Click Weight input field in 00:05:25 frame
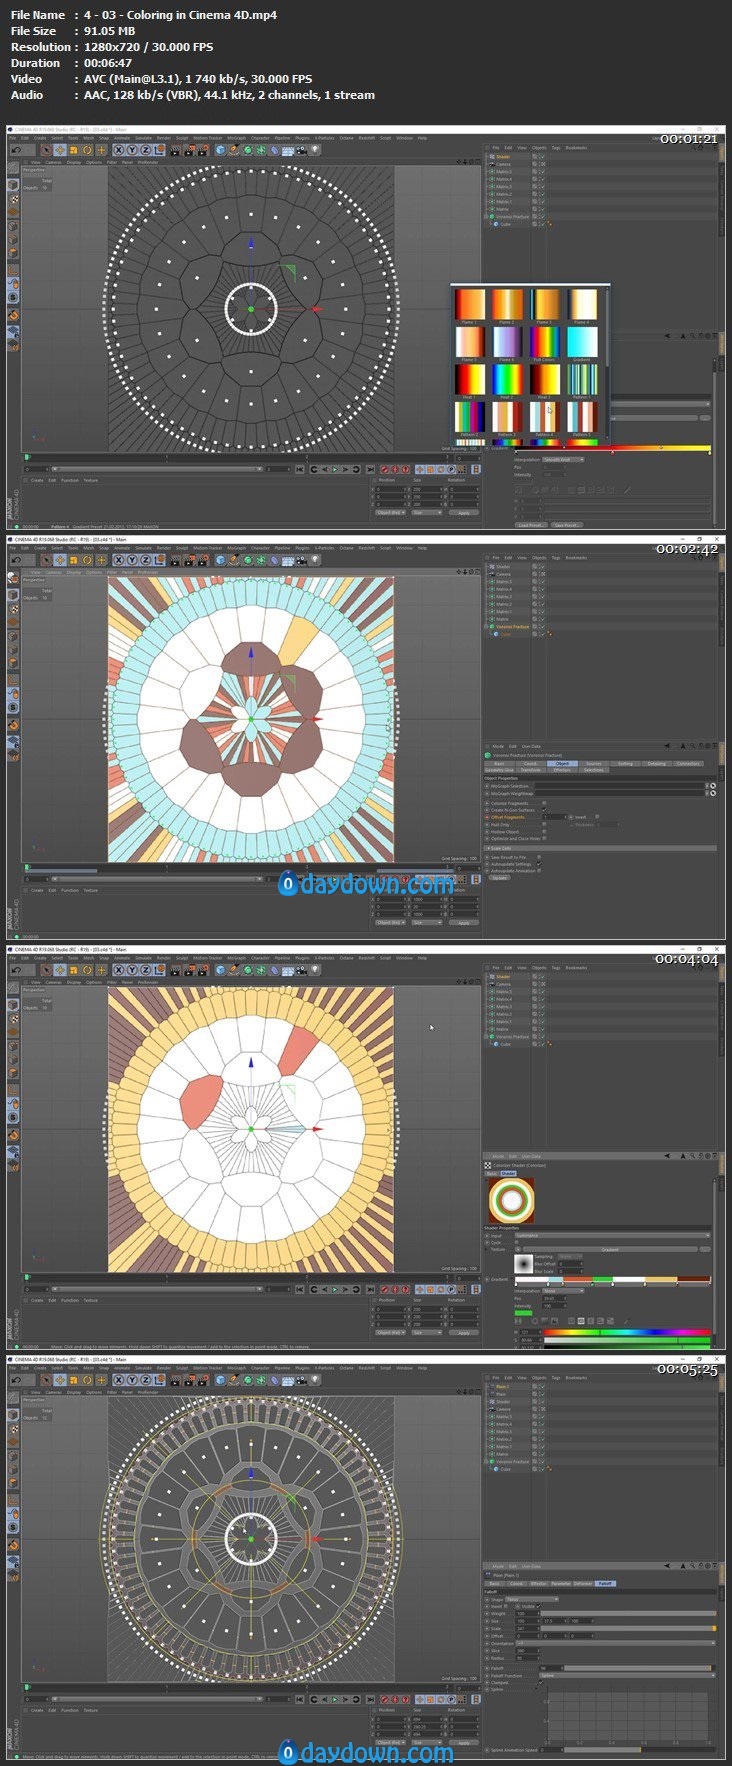This screenshot has height=1766, width=732. coord(527,1614)
